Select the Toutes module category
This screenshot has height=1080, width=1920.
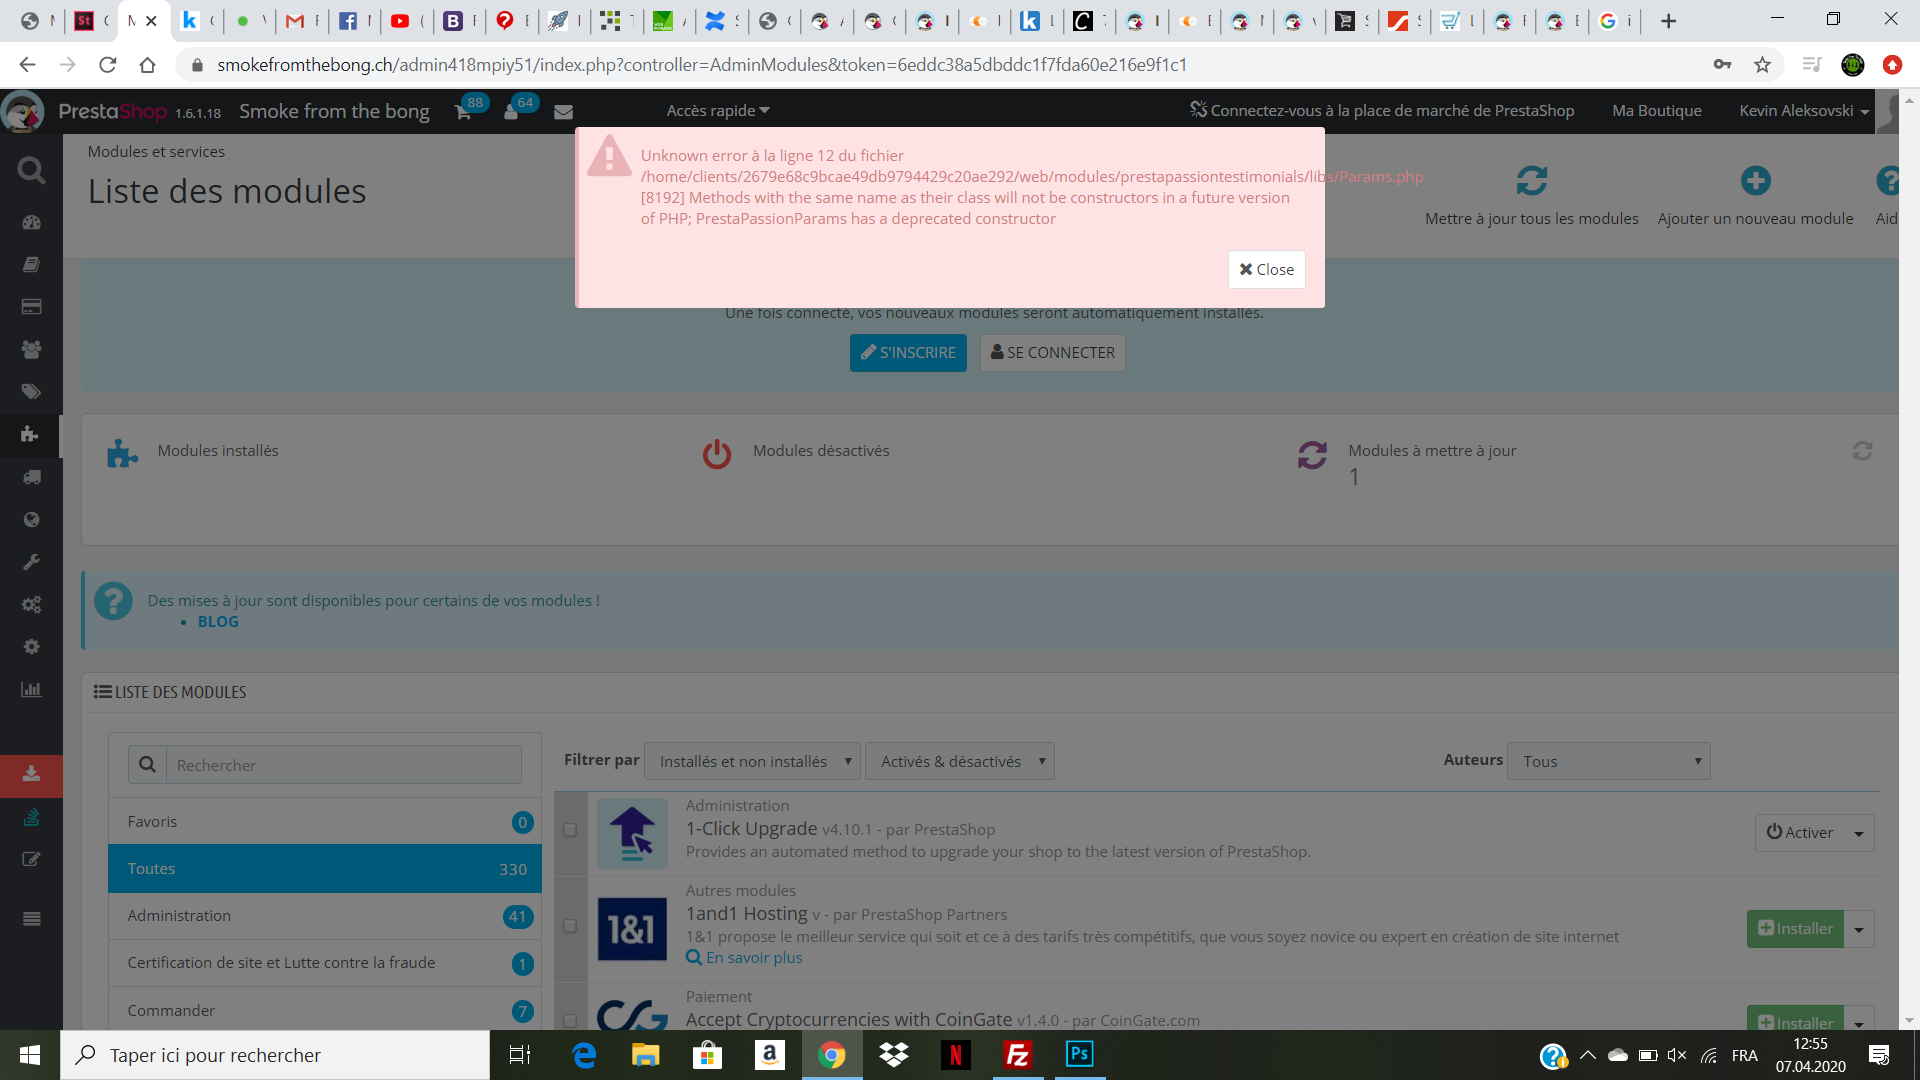pyautogui.click(x=324, y=869)
